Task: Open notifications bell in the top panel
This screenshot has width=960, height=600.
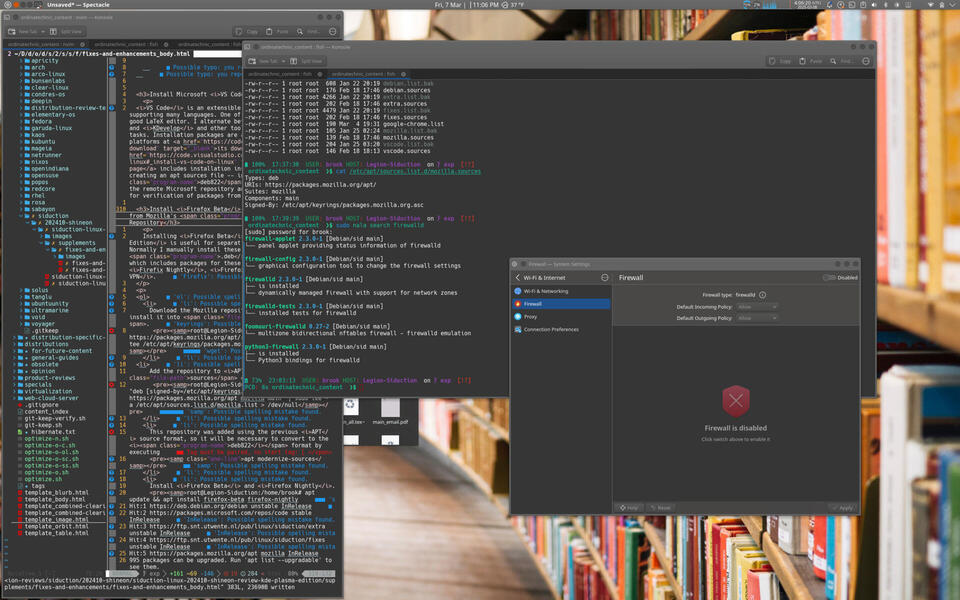Action: 829,4
